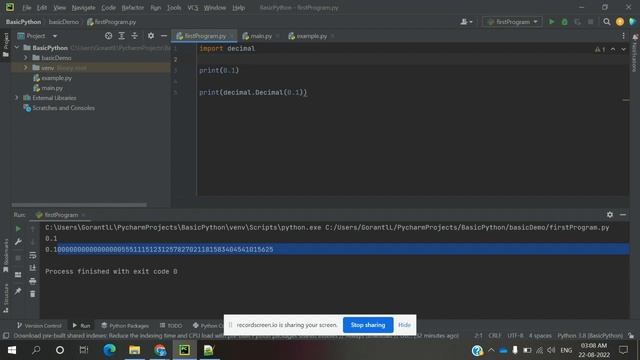This screenshot has height=360, width=640.
Task: Toggle soft-wrap in Run console
Action: [x=33, y=255]
